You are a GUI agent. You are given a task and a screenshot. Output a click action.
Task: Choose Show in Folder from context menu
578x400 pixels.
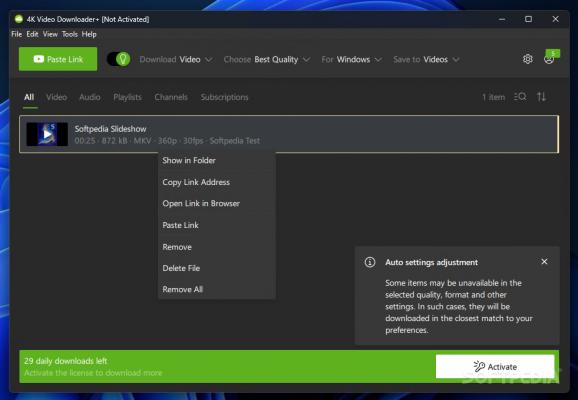(x=217, y=160)
